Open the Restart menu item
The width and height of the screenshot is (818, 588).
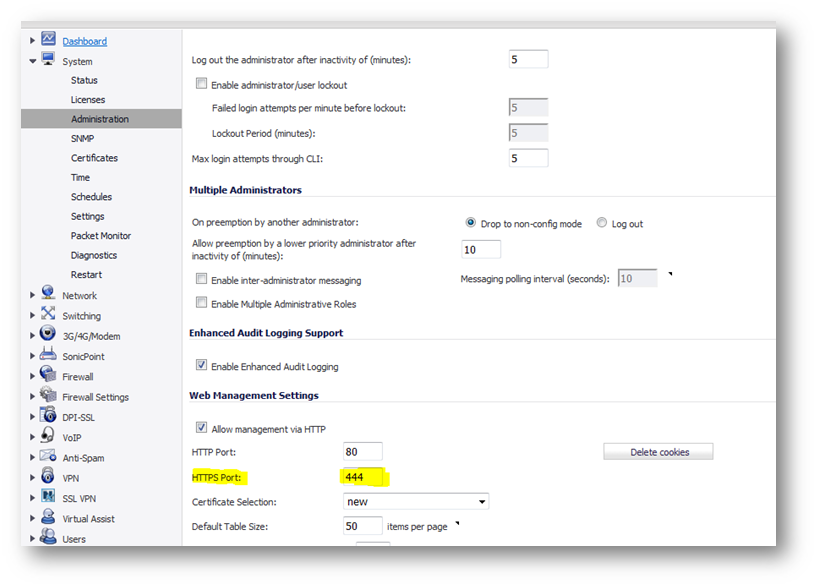pos(87,274)
